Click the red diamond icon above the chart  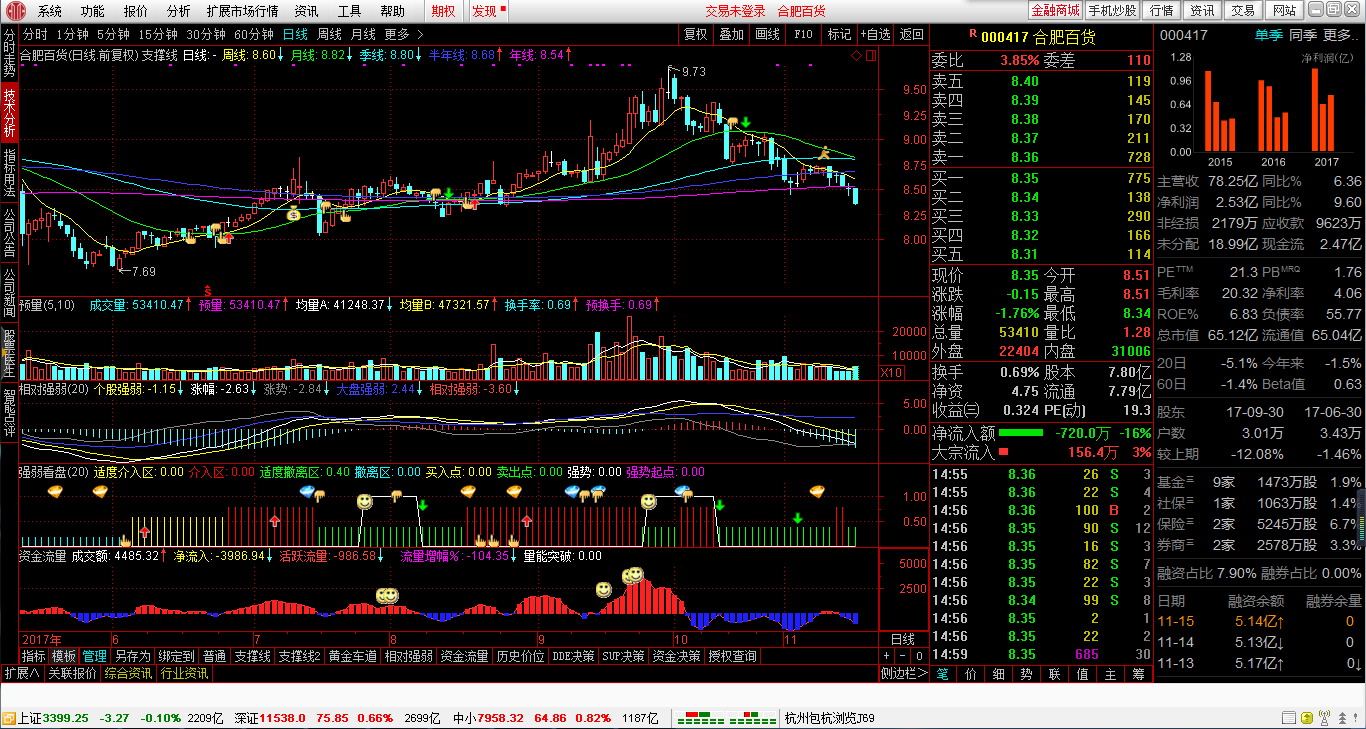point(857,55)
